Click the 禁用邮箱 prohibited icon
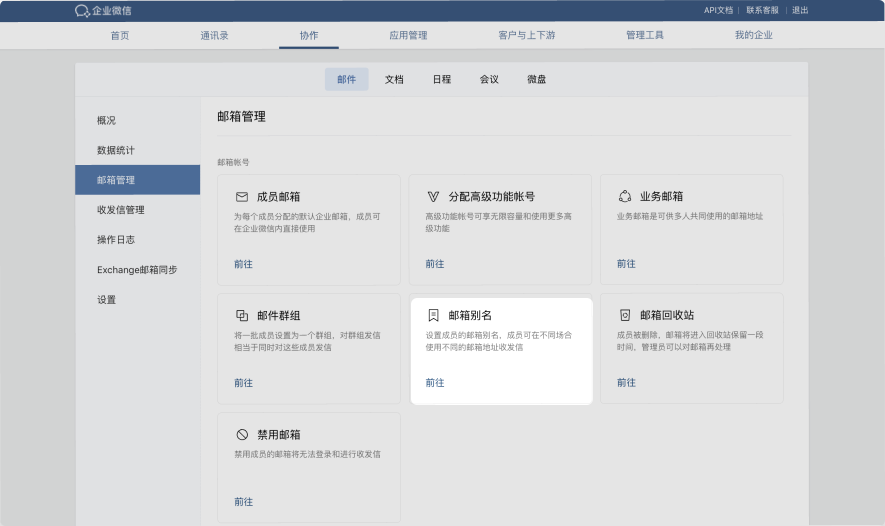885x526 pixels. point(242,435)
